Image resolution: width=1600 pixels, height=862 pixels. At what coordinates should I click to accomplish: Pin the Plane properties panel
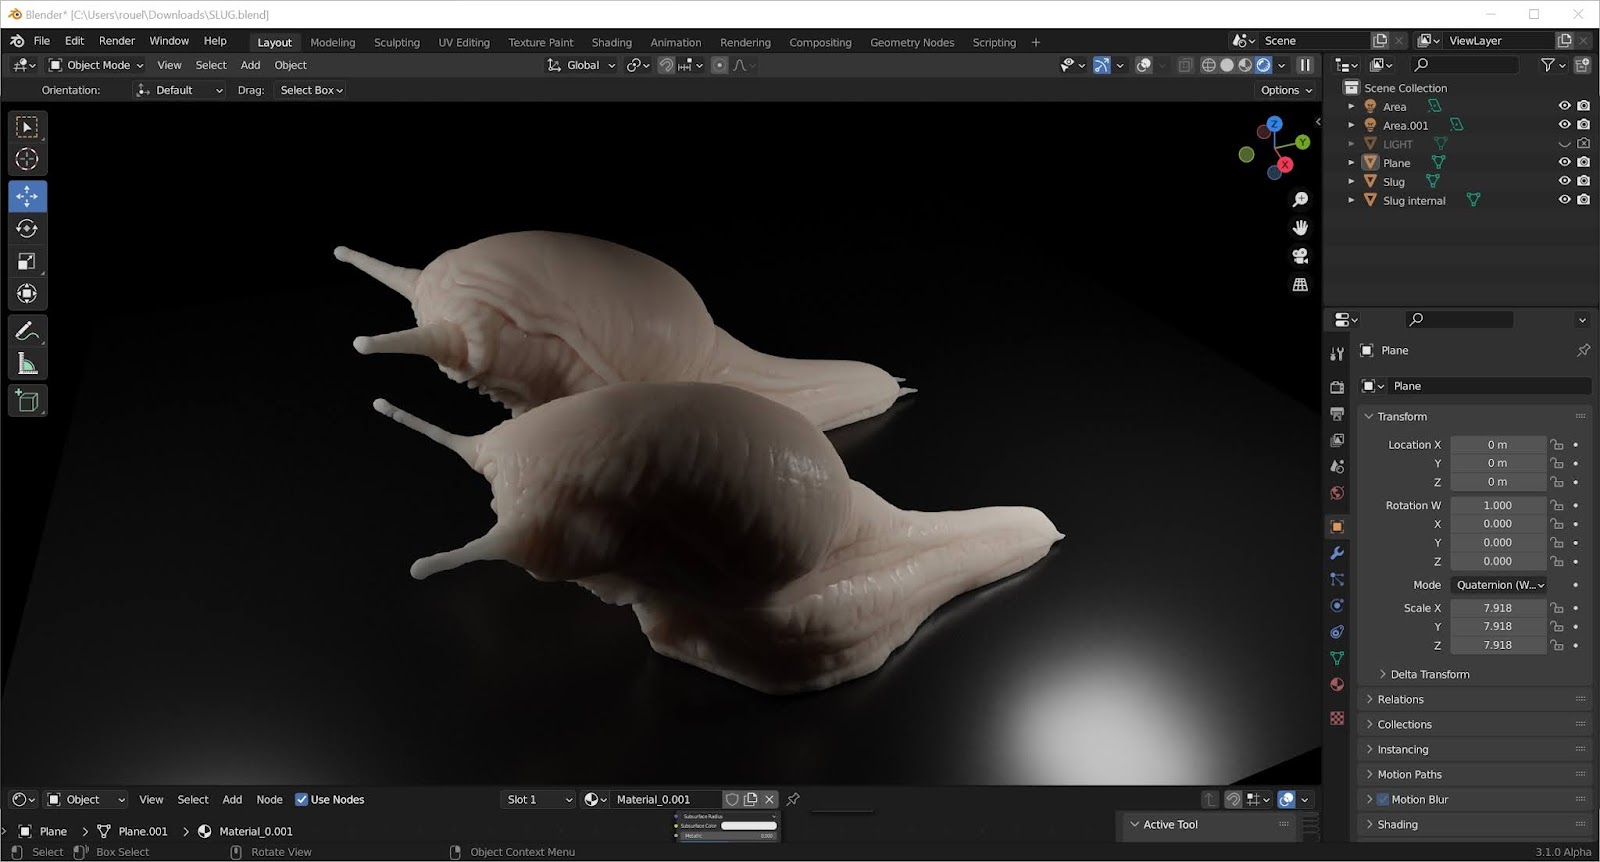1583,350
